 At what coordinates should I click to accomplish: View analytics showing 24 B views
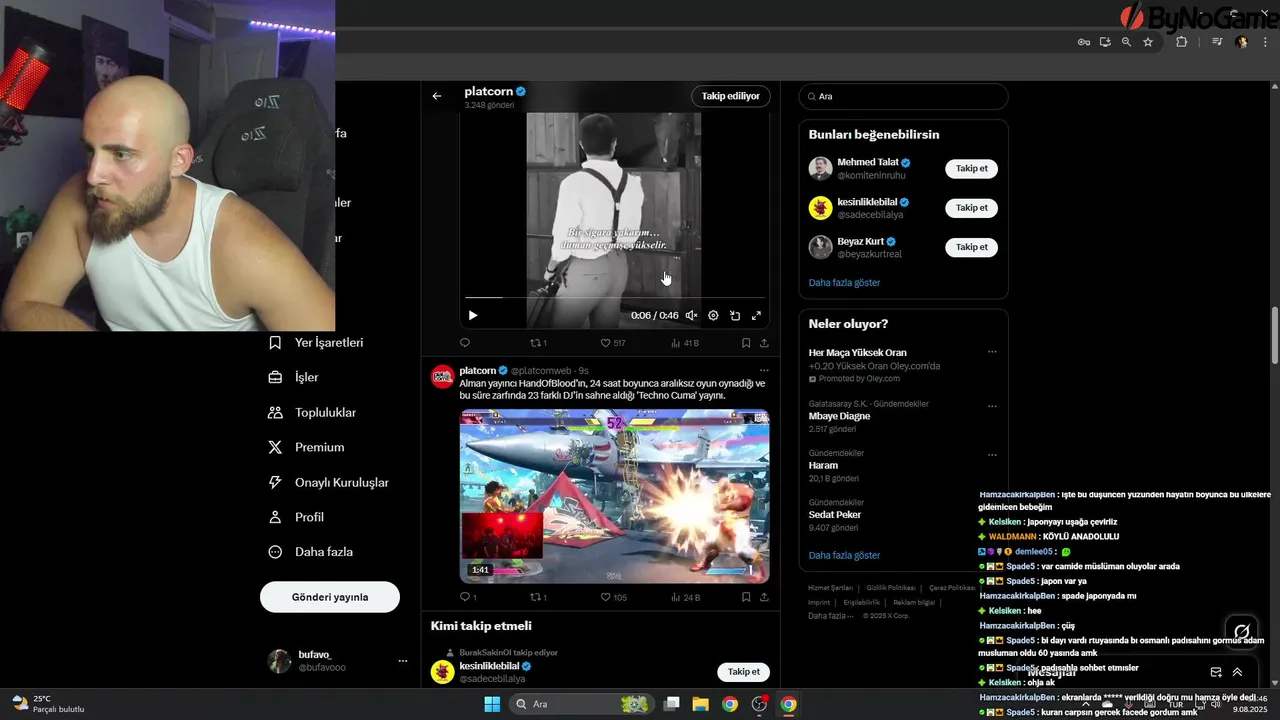point(684,597)
